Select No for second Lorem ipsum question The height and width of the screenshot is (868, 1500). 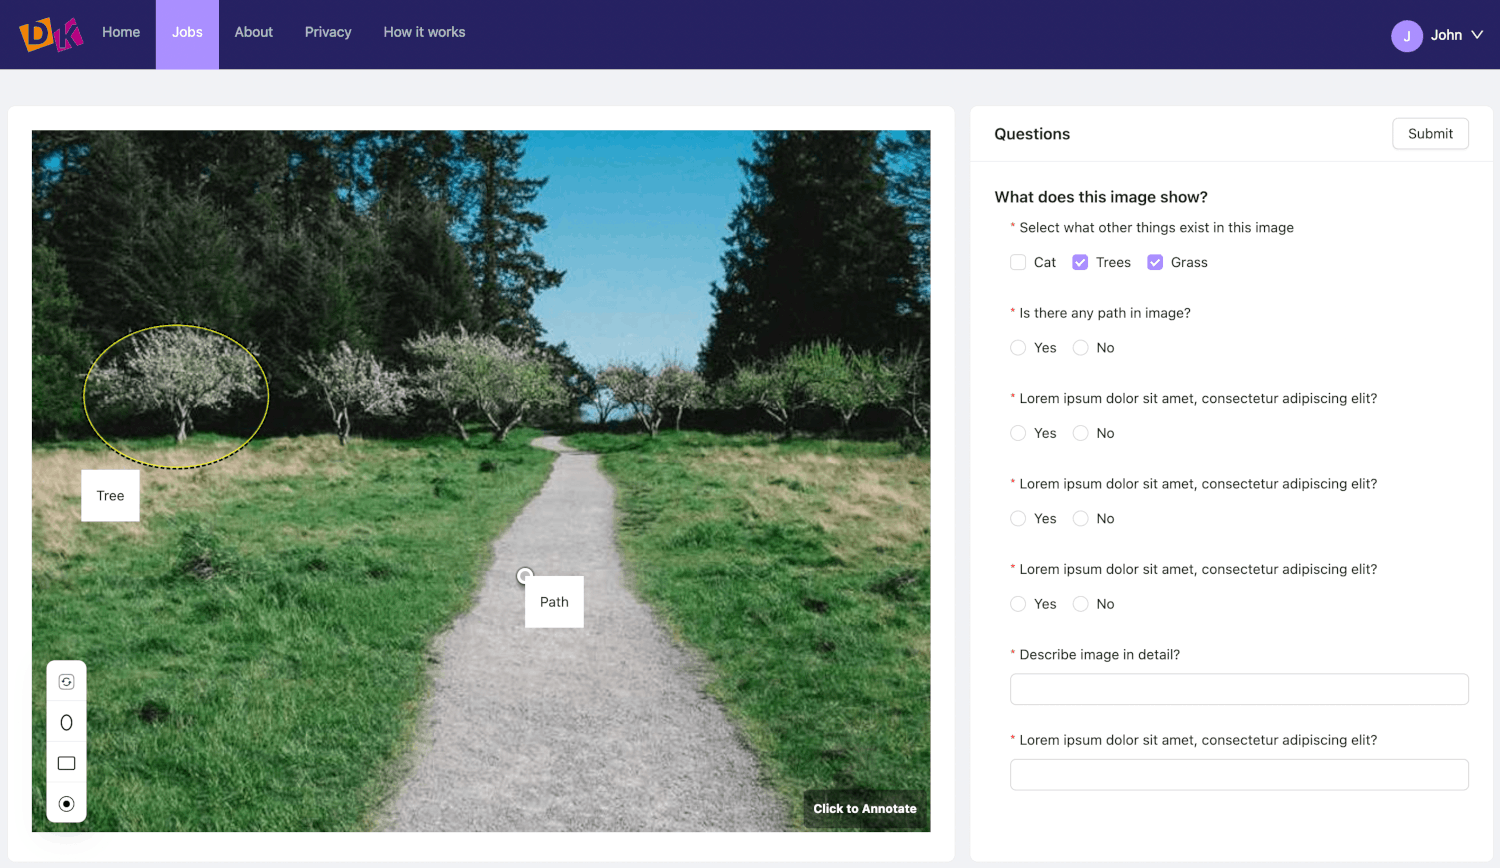point(1081,518)
